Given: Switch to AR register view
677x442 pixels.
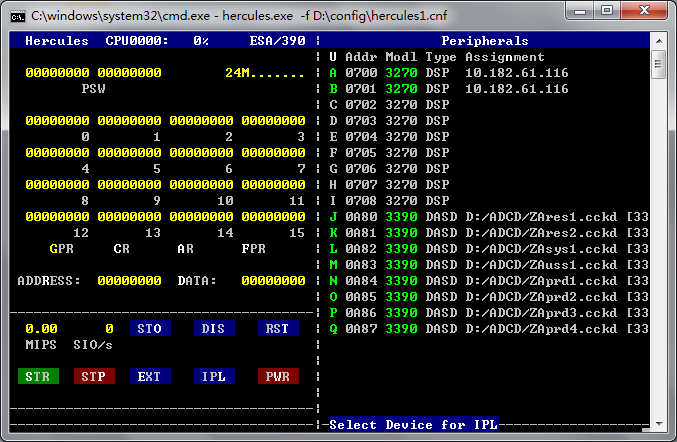Looking at the screenshot, I should tap(185, 249).
